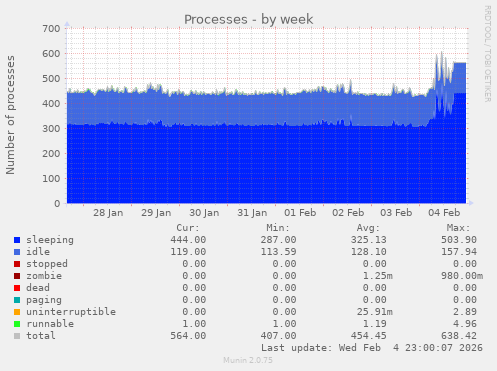Click the 'uninterruptible' legend label
This screenshot has height=371, width=497.
coord(71,312)
